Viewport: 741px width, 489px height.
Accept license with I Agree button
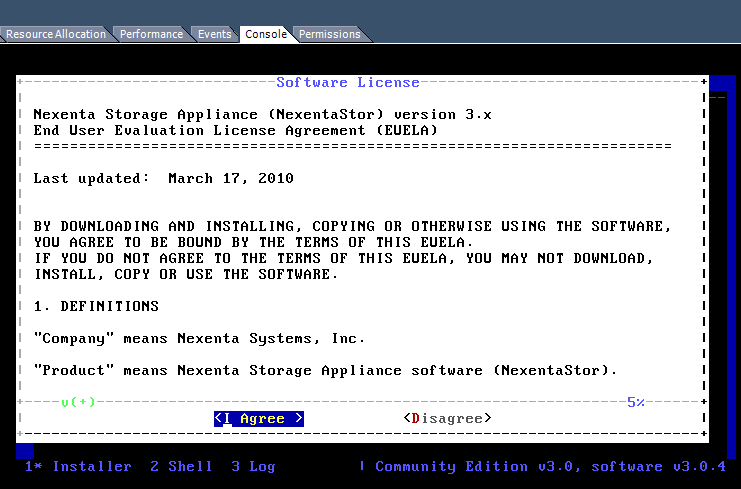258,419
